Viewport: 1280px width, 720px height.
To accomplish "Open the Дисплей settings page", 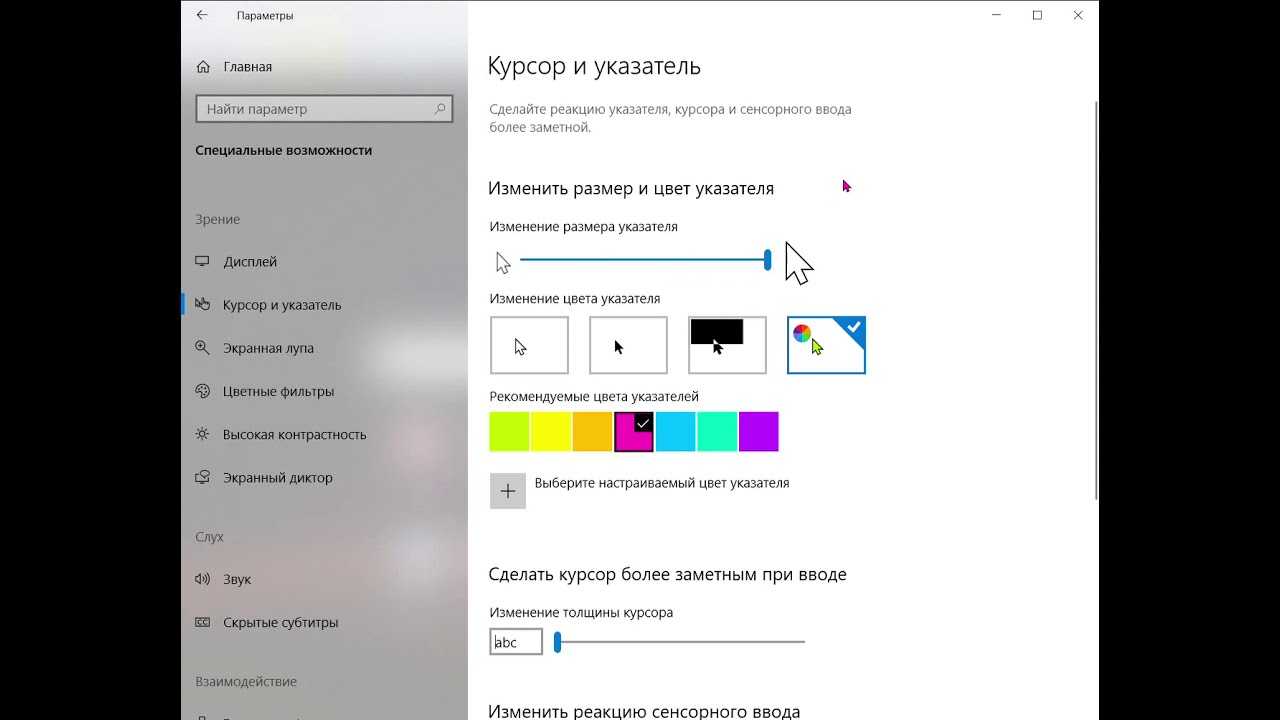I will (236, 262).
